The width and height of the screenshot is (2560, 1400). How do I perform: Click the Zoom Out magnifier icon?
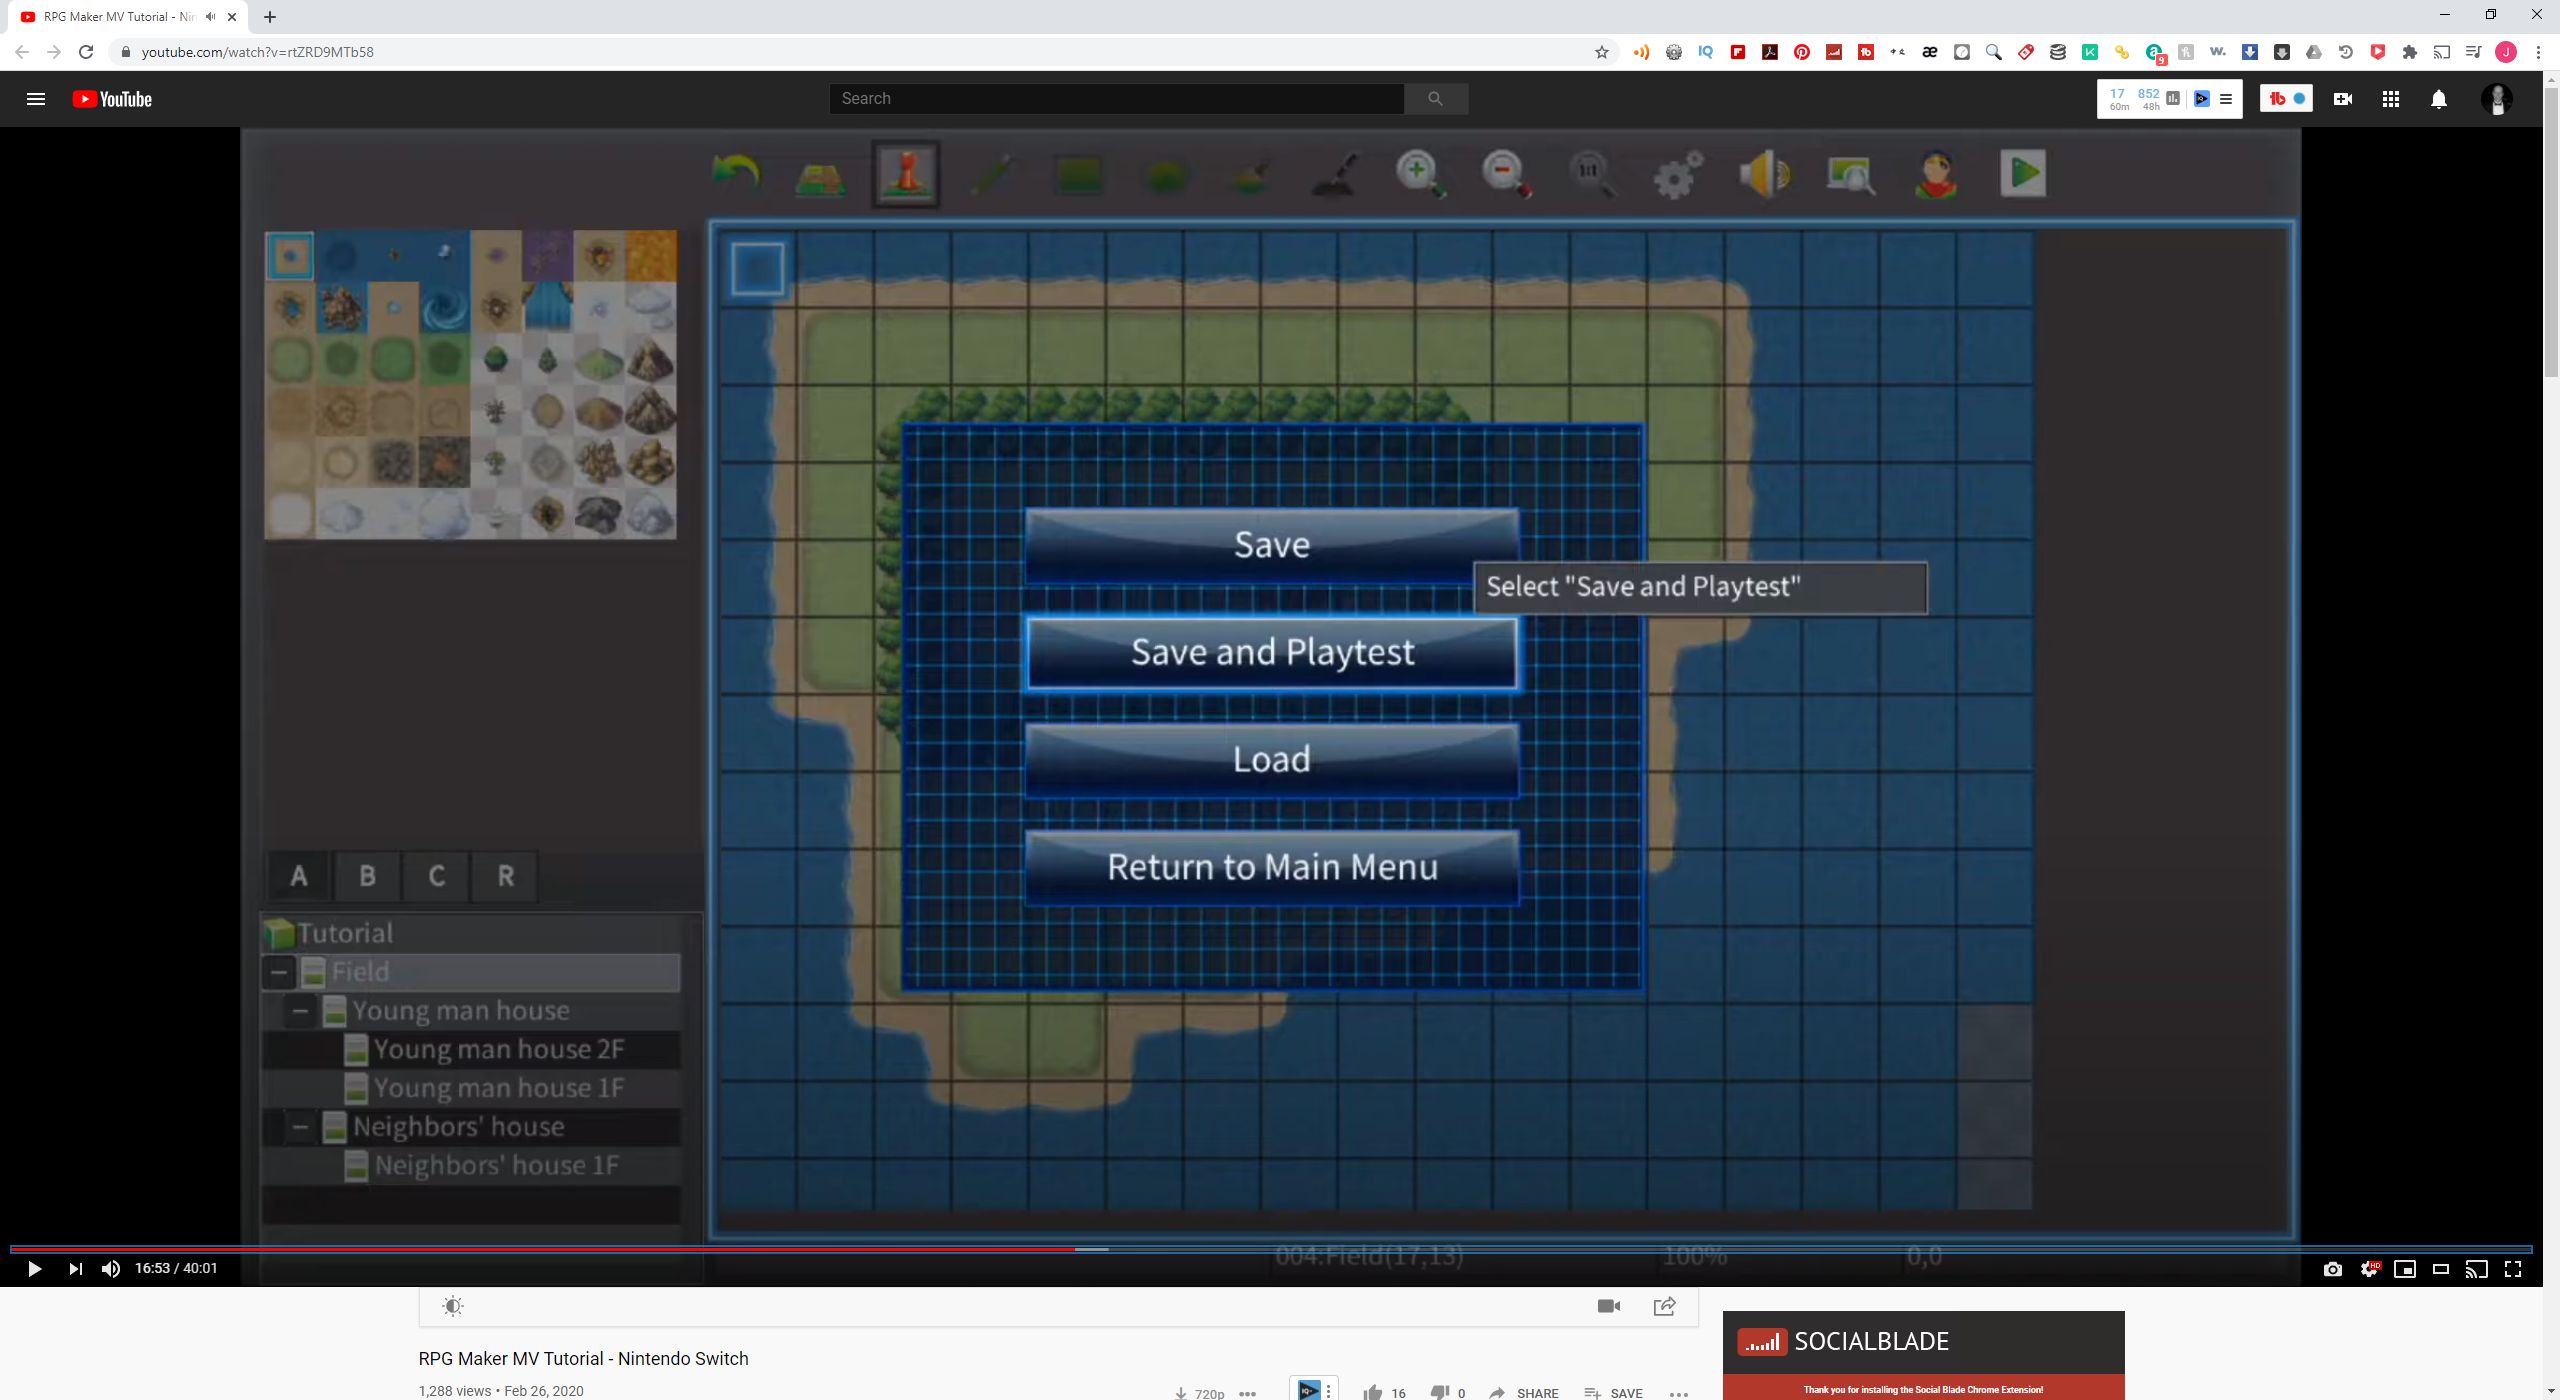[1507, 174]
